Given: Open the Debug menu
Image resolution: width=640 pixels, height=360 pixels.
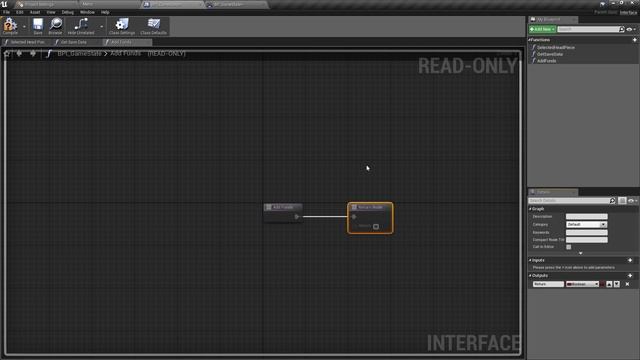Looking at the screenshot, I should (67, 12).
